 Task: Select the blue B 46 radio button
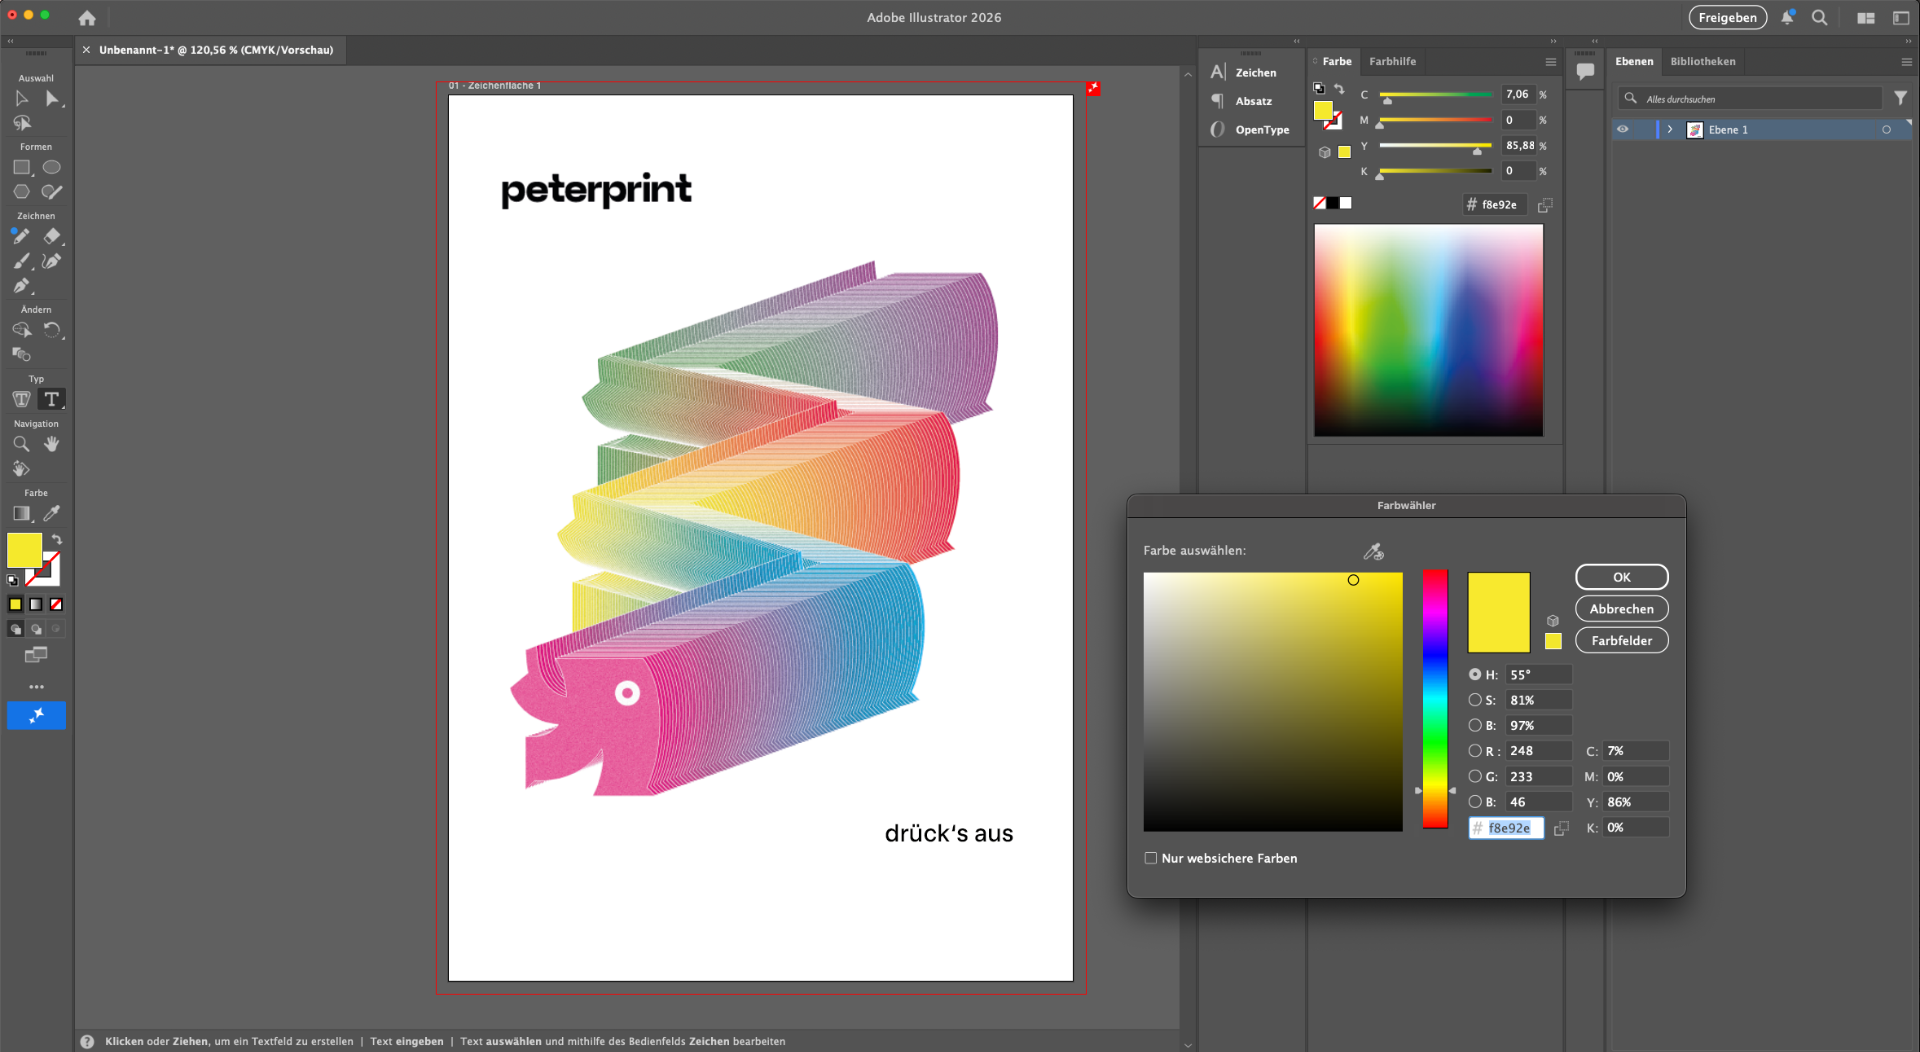[x=1475, y=802]
